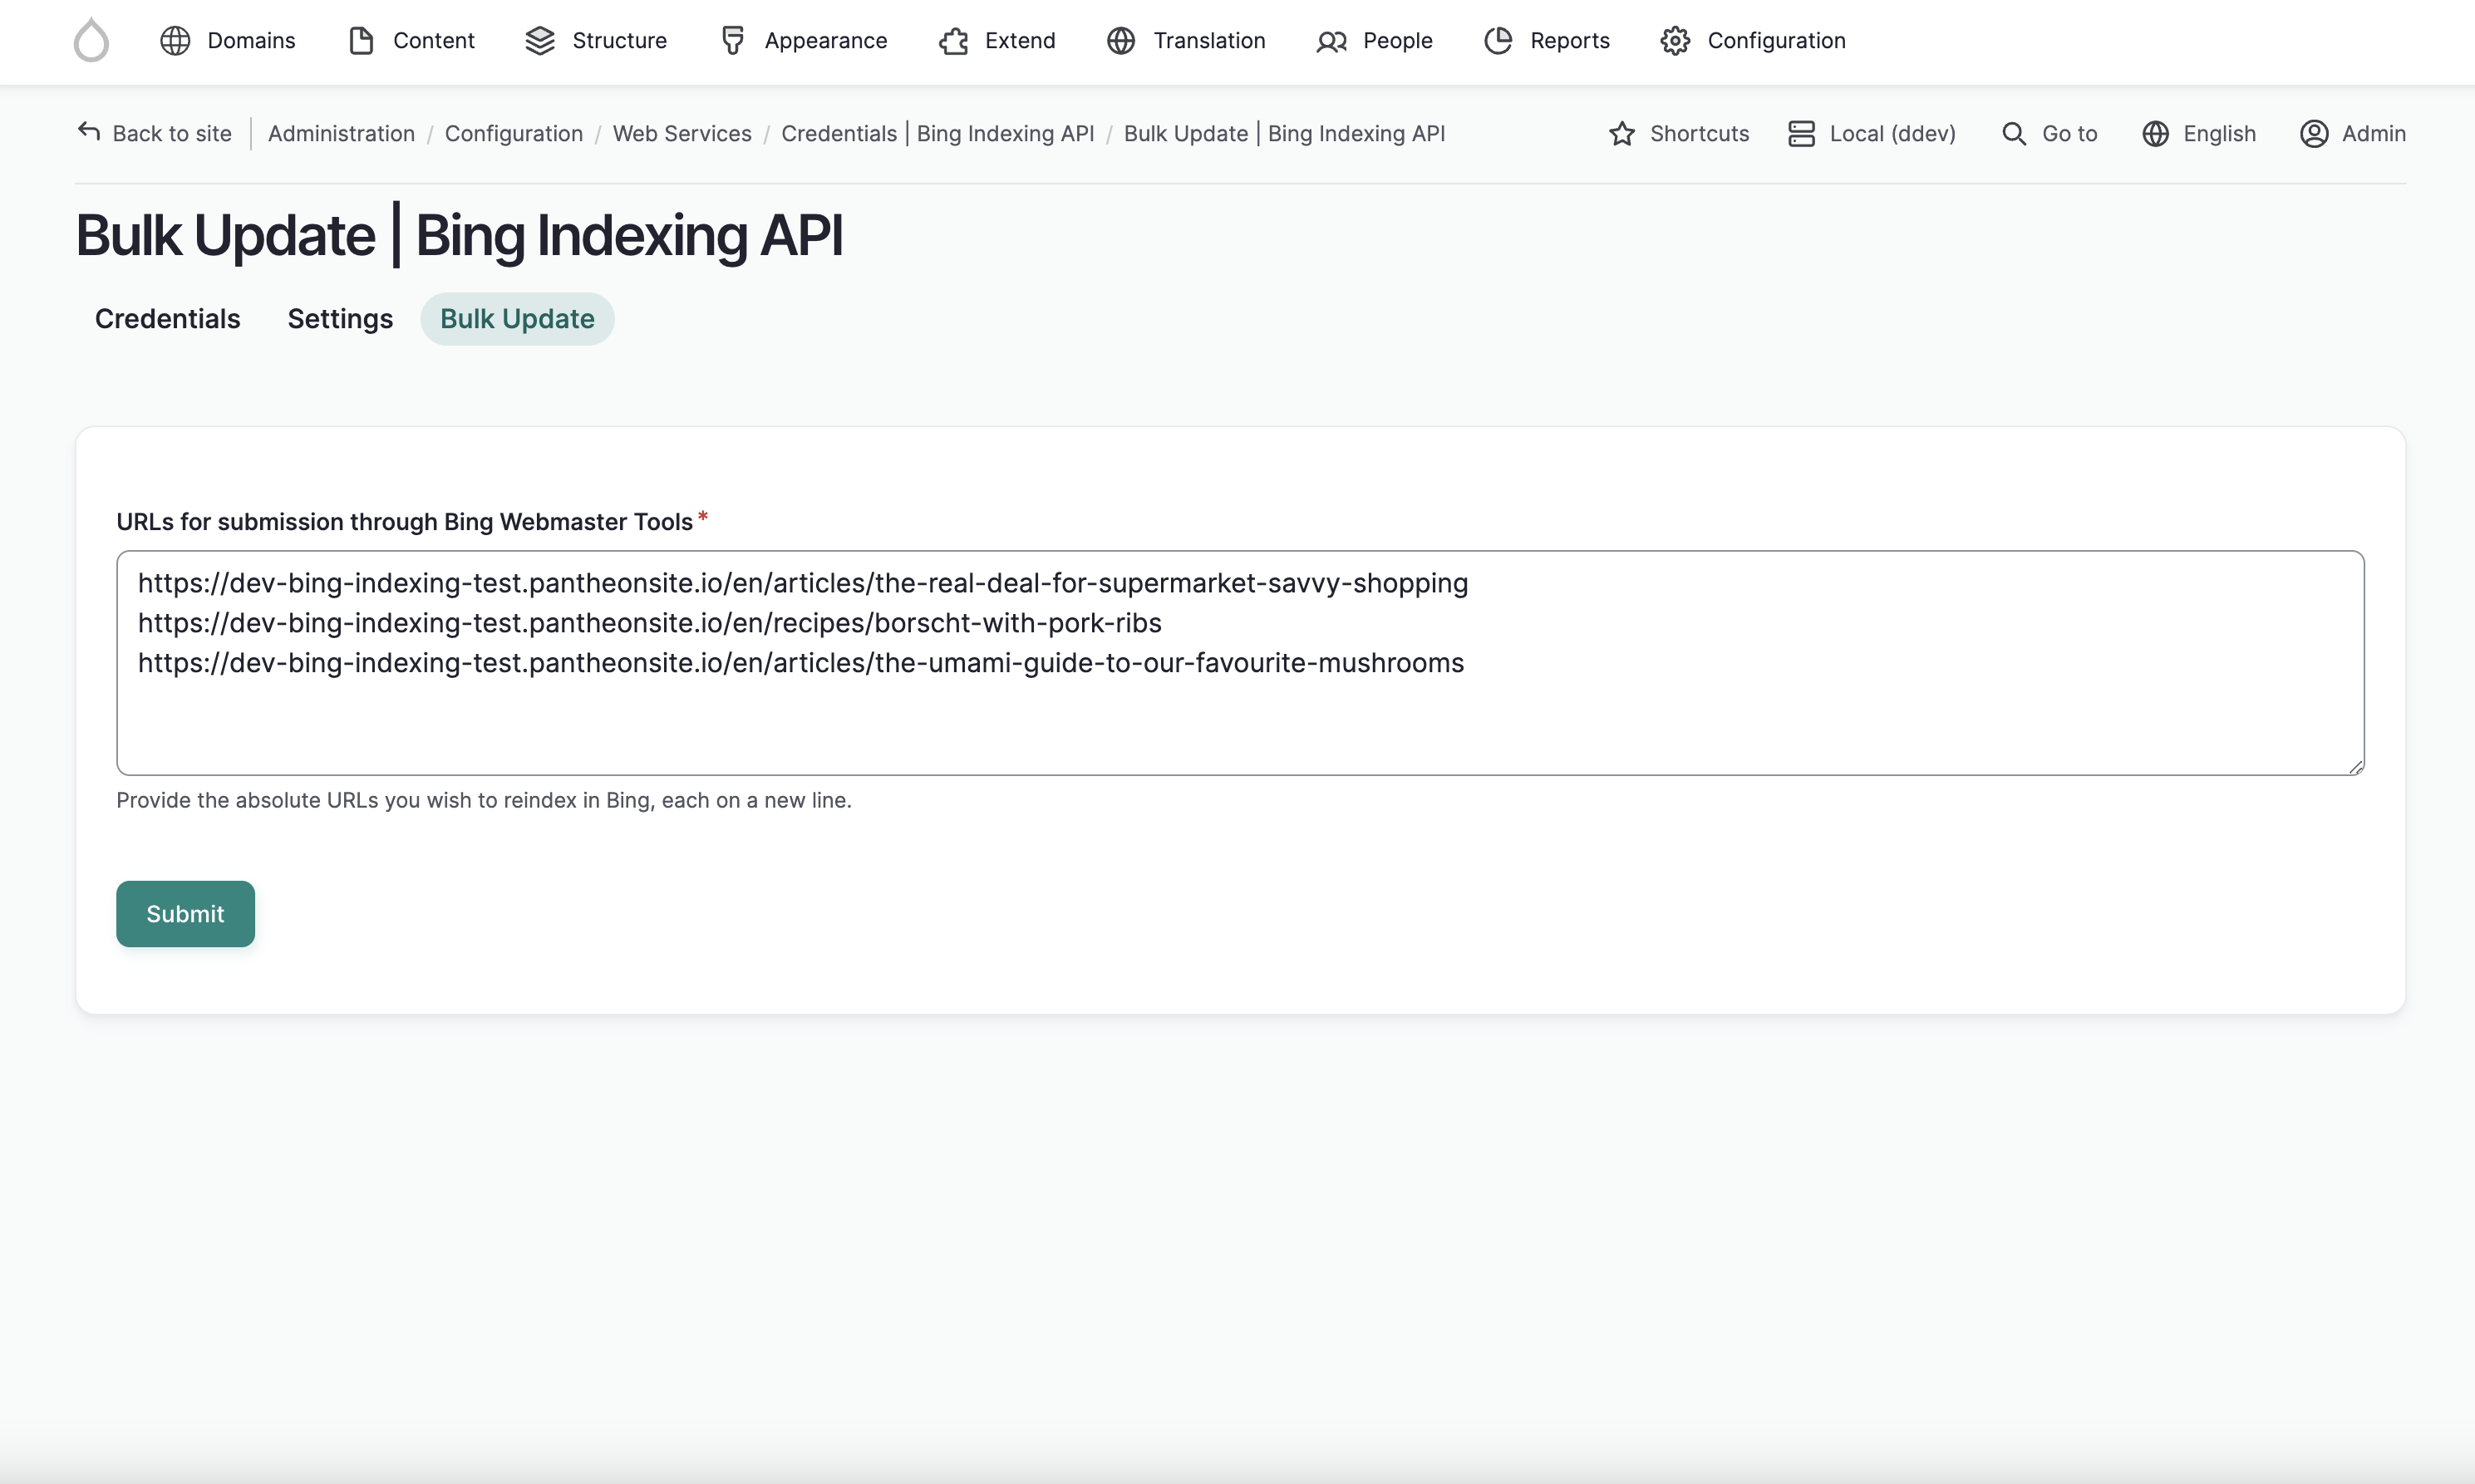Screen dimensions: 2475x1484
Task: Open People using the people icon
Action: (1331, 41)
